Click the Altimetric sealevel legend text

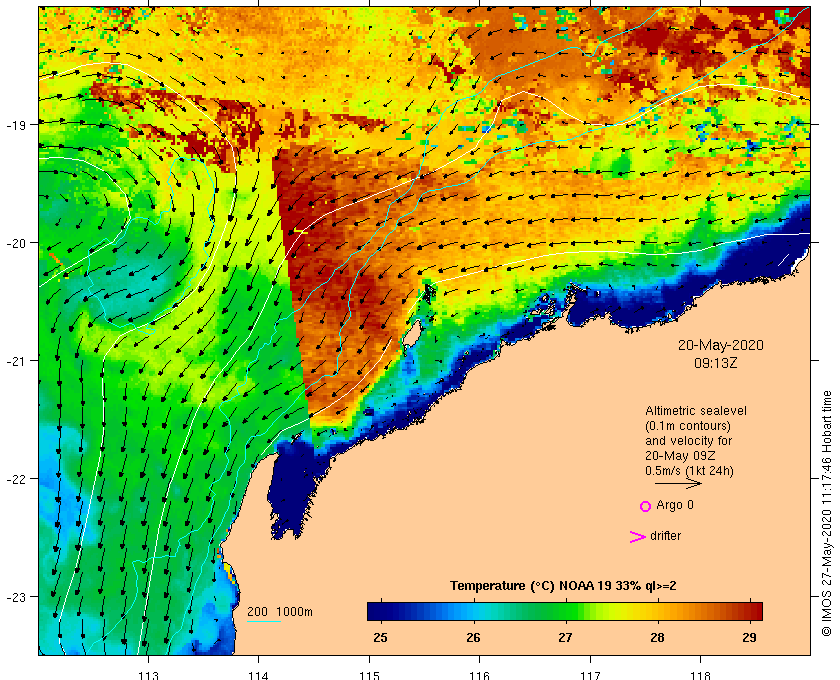pos(695,411)
